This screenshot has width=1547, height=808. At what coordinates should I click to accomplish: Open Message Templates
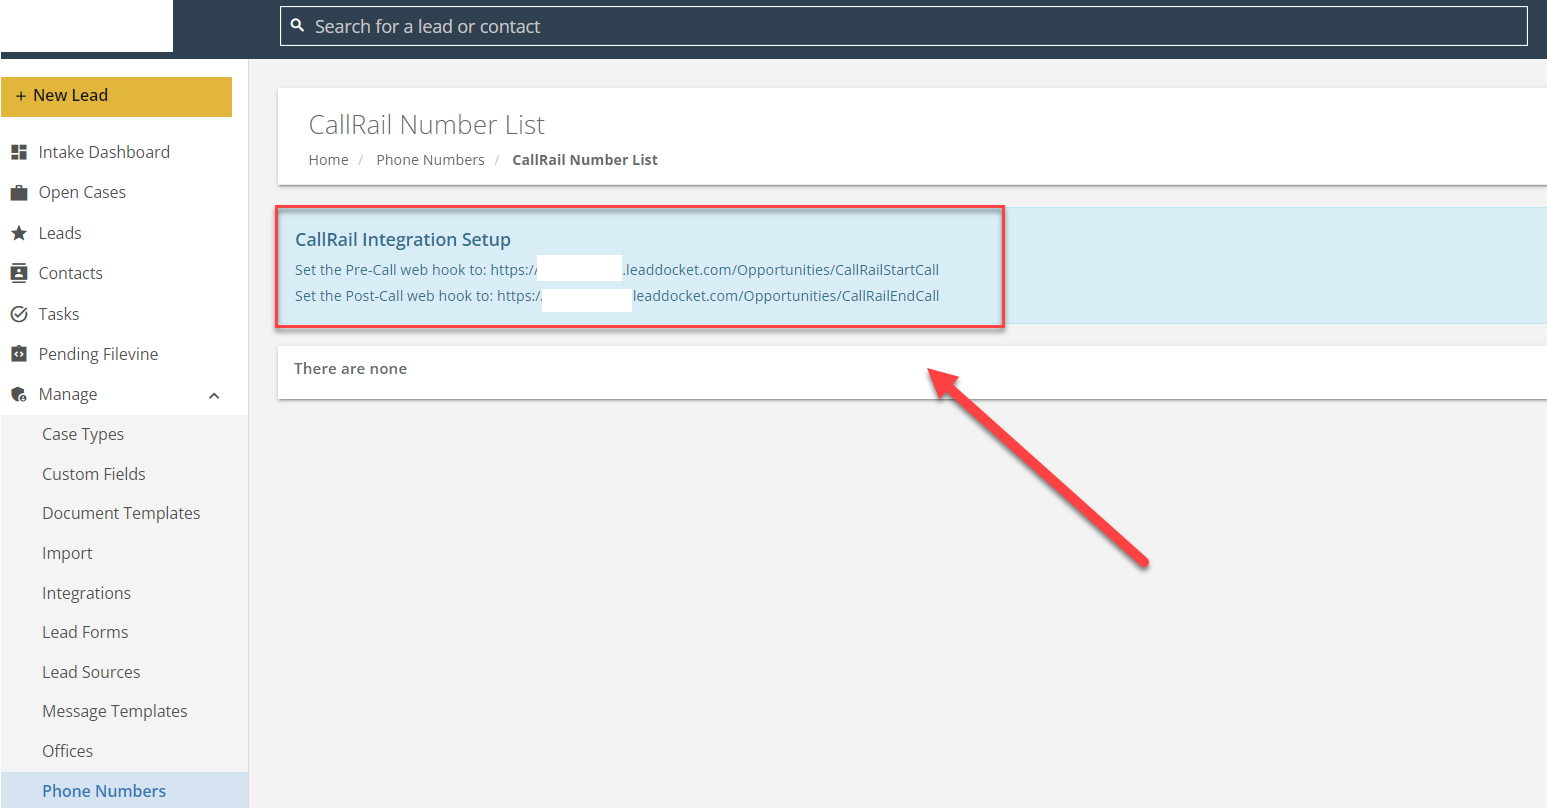coord(114,710)
